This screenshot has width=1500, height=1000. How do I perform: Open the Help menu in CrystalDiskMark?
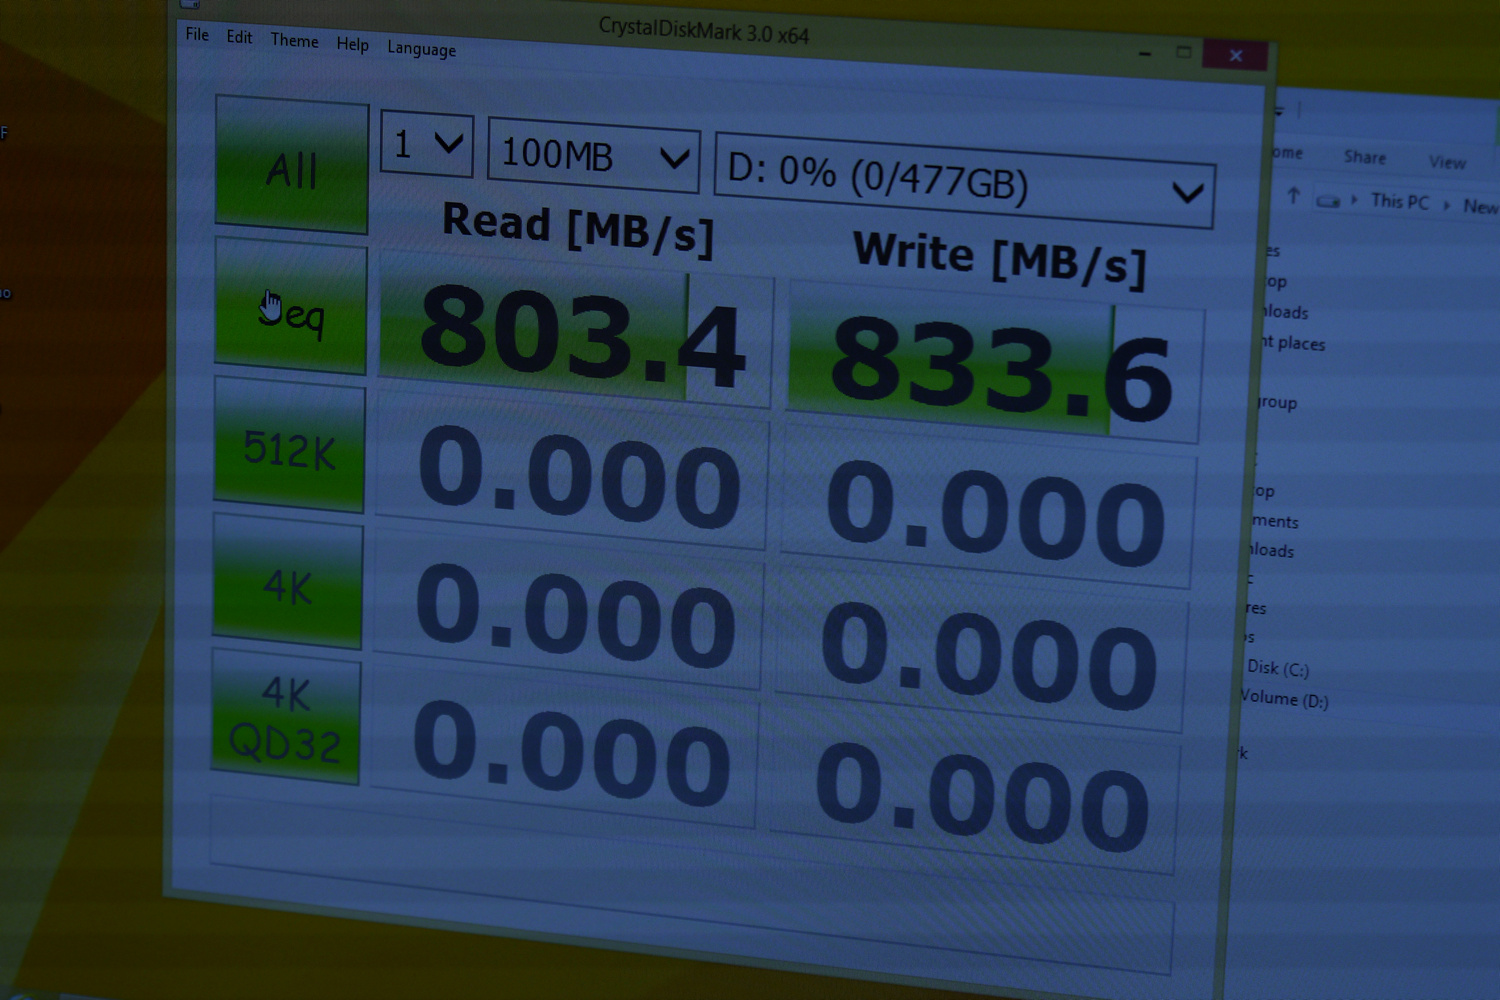[x=352, y=44]
